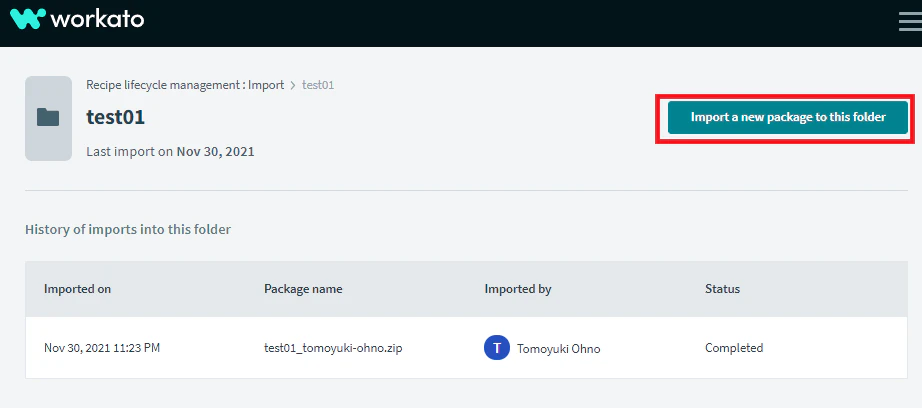
Task: Click the Status column header
Action: coord(723,289)
